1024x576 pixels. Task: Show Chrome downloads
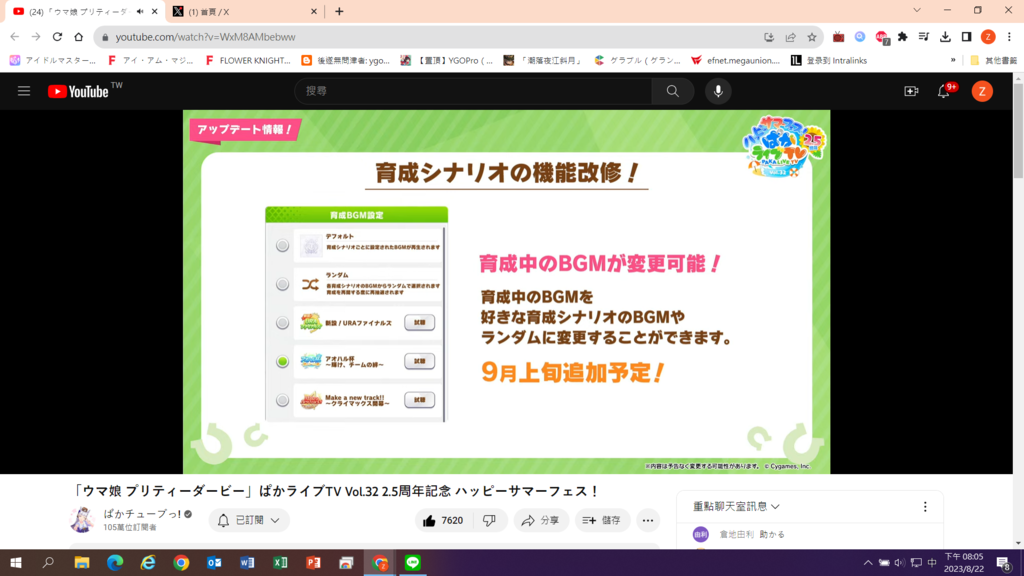tap(945, 37)
